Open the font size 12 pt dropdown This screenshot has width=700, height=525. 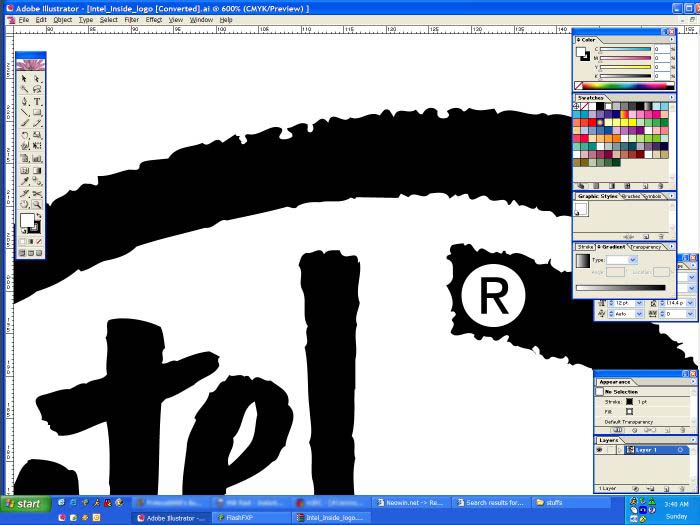[x=639, y=302]
